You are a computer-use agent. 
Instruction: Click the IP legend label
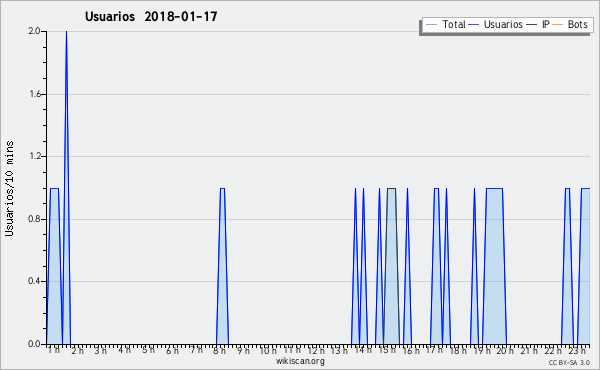click(x=546, y=24)
